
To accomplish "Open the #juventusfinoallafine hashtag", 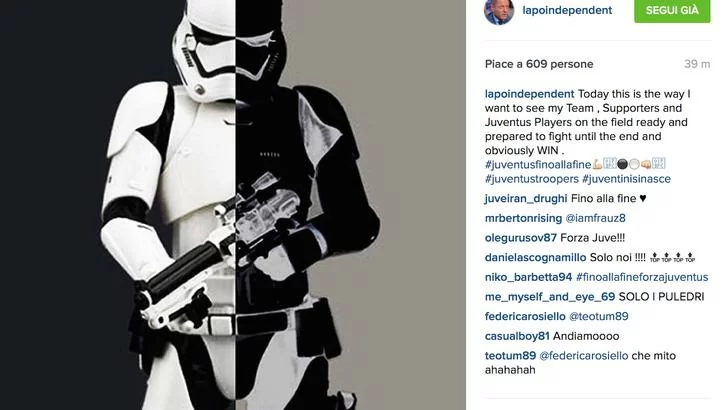I will point(538,164).
